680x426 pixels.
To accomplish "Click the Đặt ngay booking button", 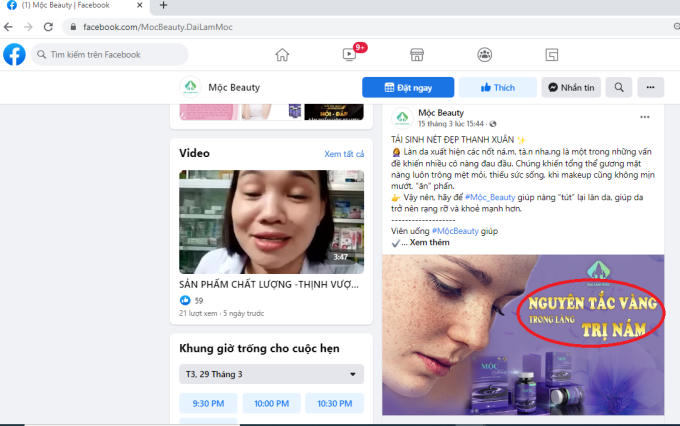I will pyautogui.click(x=408, y=87).
